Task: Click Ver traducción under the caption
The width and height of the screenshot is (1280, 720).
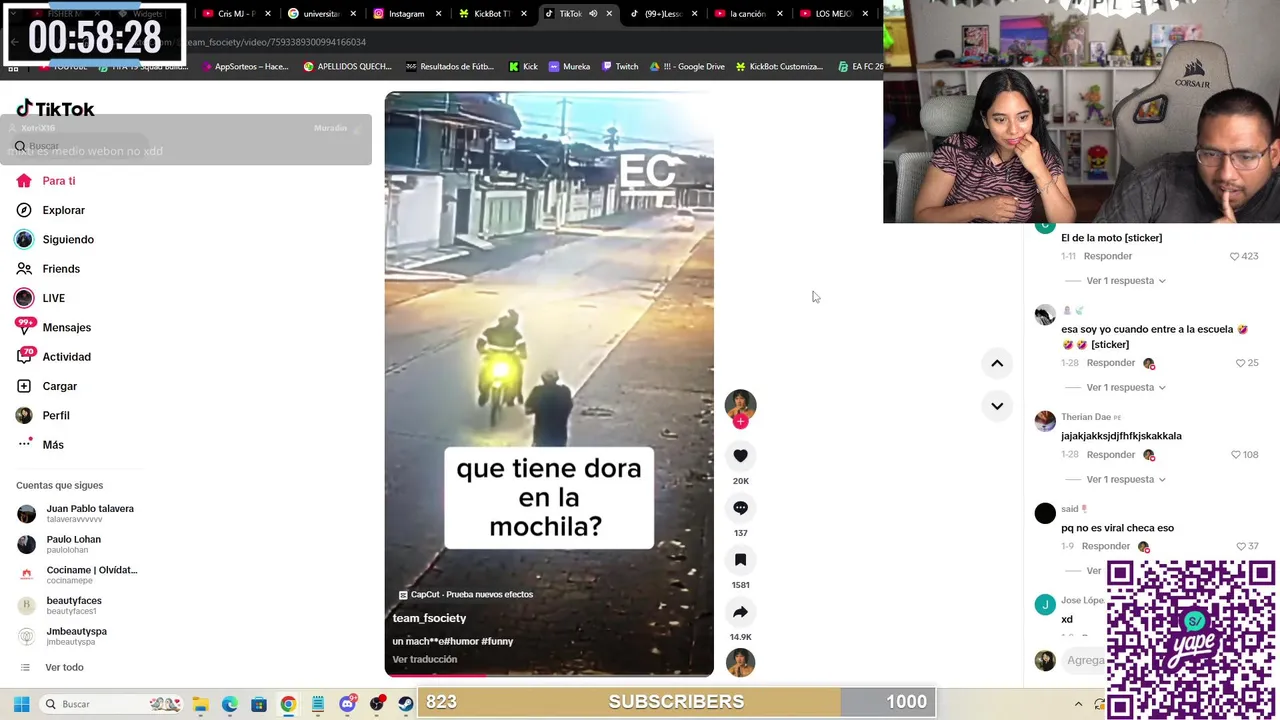Action: coord(424,660)
